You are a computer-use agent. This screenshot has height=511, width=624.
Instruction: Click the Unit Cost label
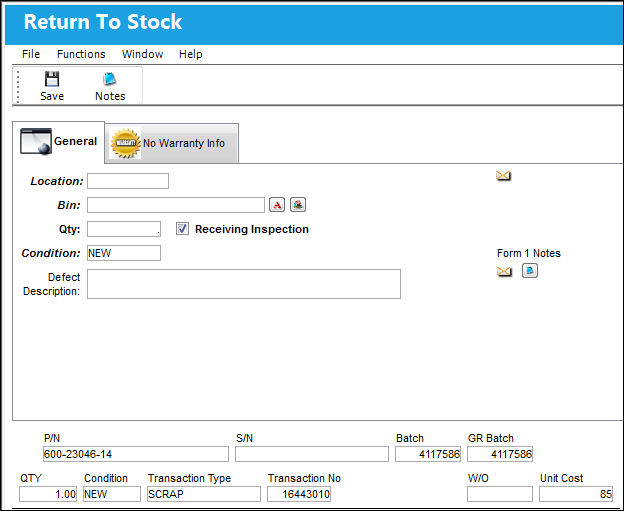pyautogui.click(x=562, y=478)
